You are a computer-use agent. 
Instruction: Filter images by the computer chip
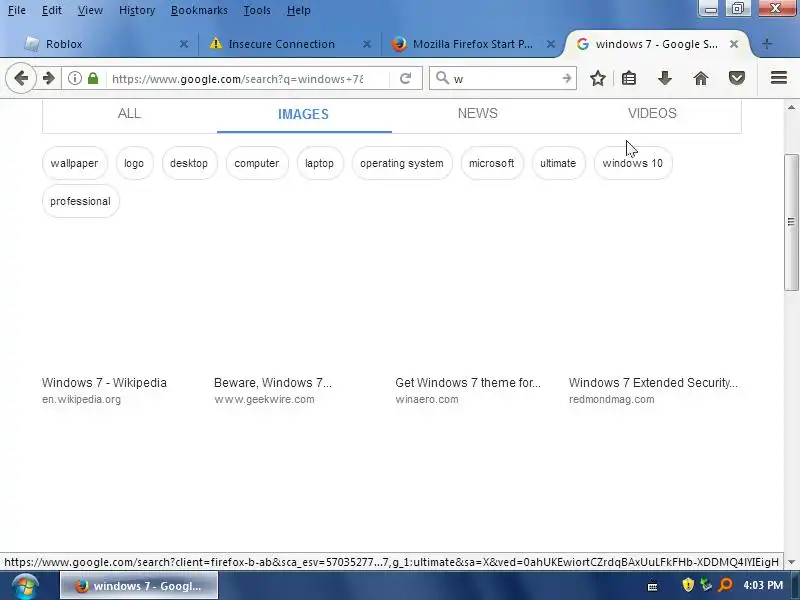[257, 163]
